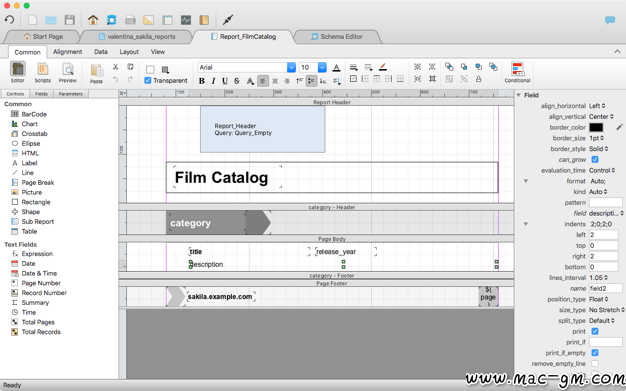
Task: Click the Bold formatting icon
Action: 202,81
